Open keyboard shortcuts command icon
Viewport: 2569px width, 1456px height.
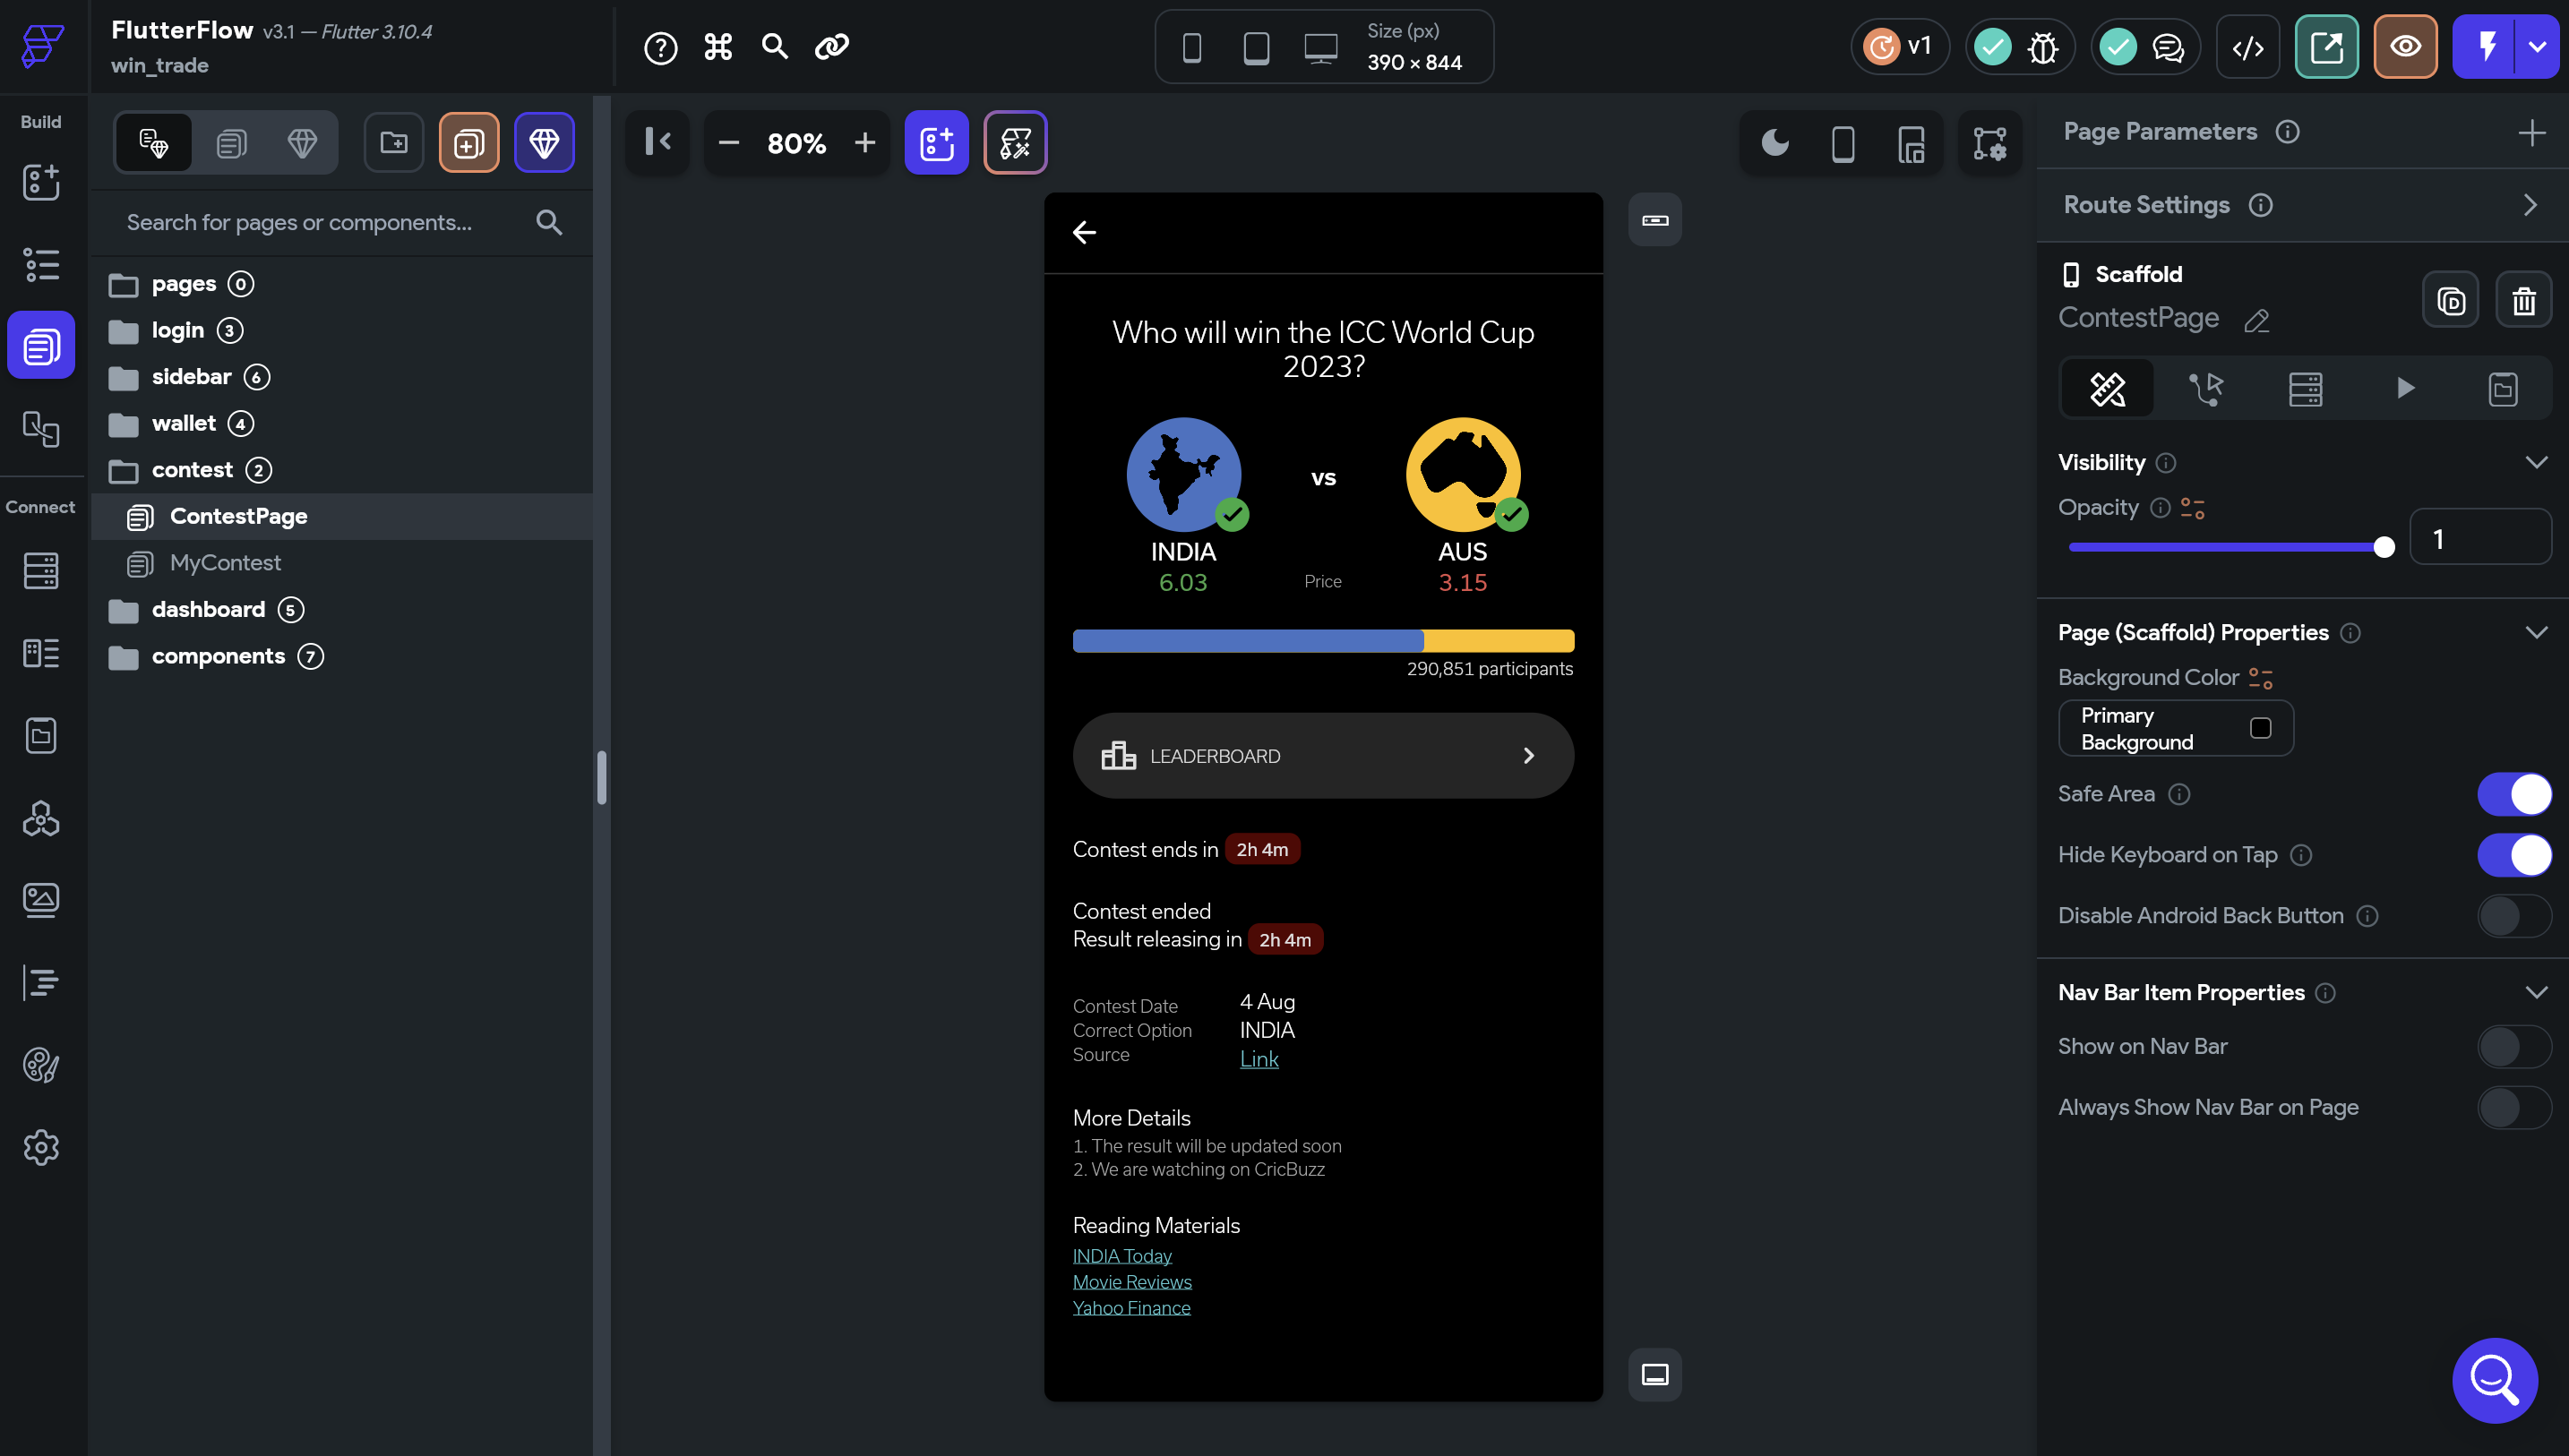click(718, 47)
